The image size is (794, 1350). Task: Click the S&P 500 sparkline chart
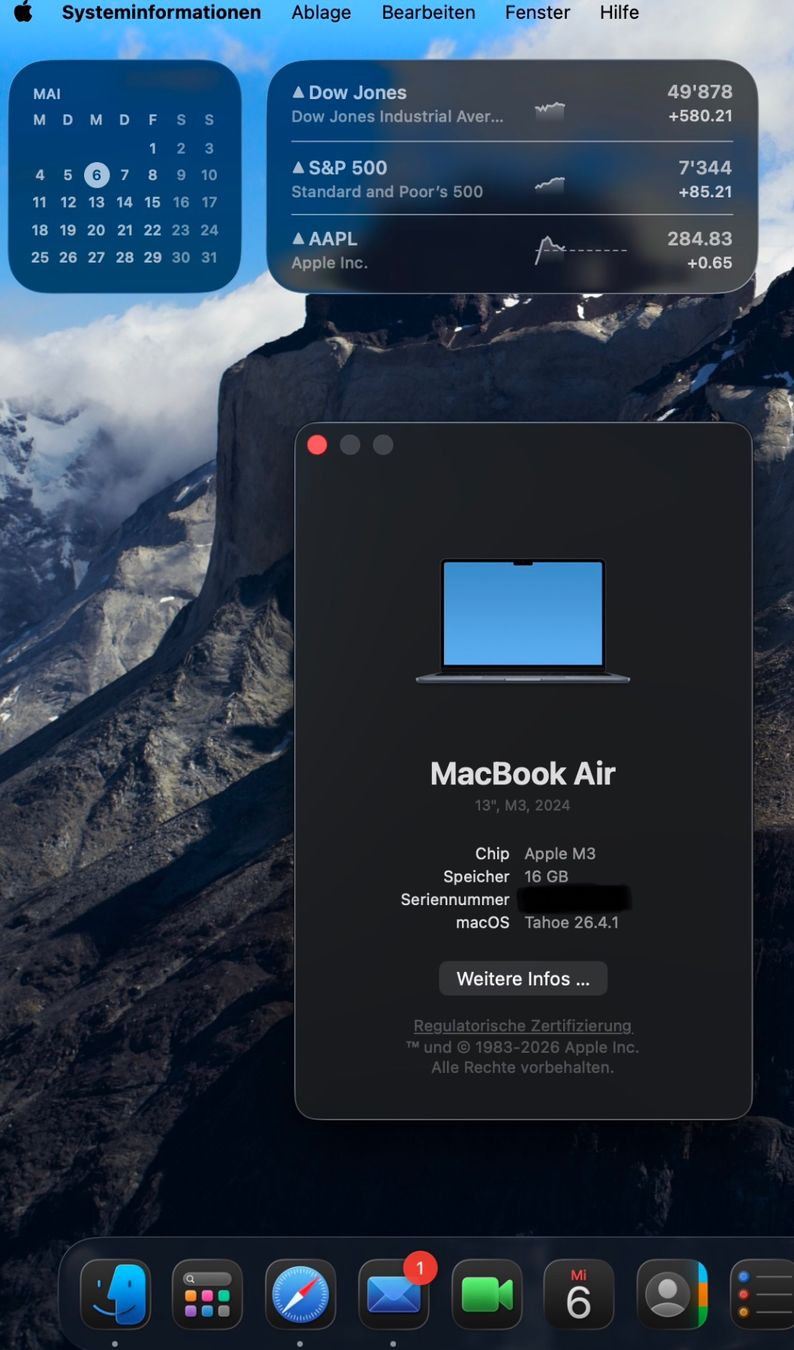click(x=550, y=184)
